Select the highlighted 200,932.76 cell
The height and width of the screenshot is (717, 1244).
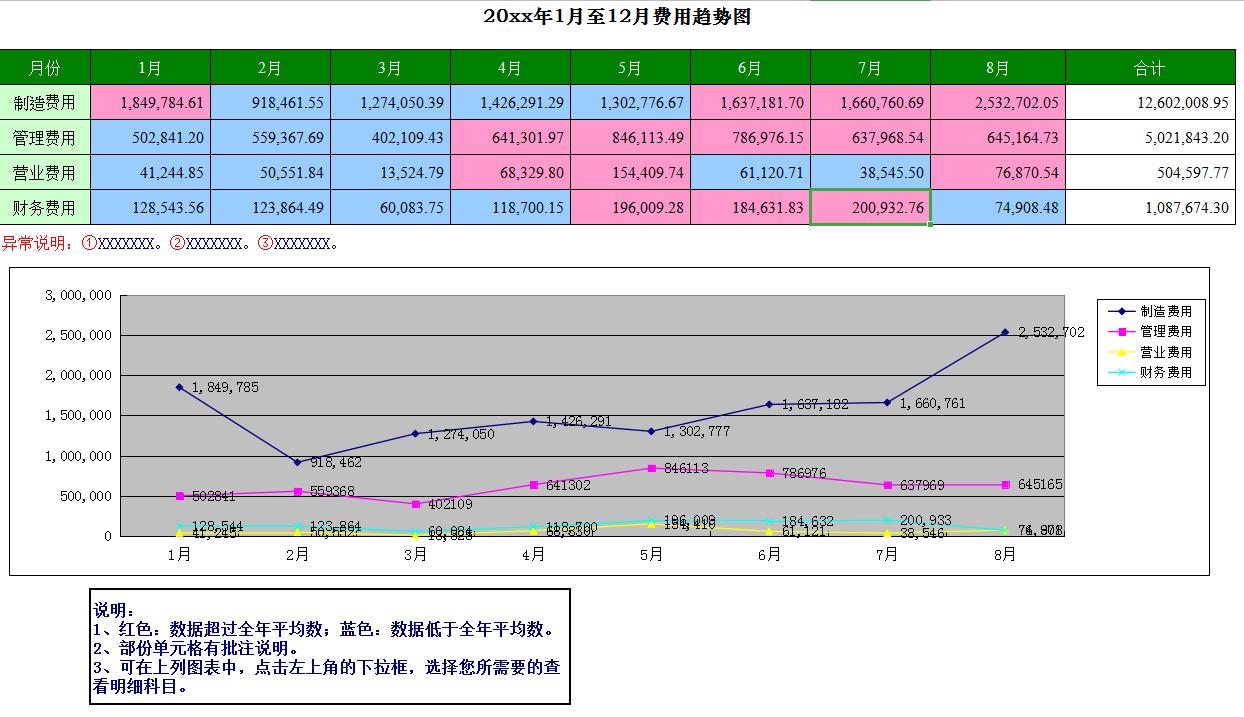pos(868,209)
